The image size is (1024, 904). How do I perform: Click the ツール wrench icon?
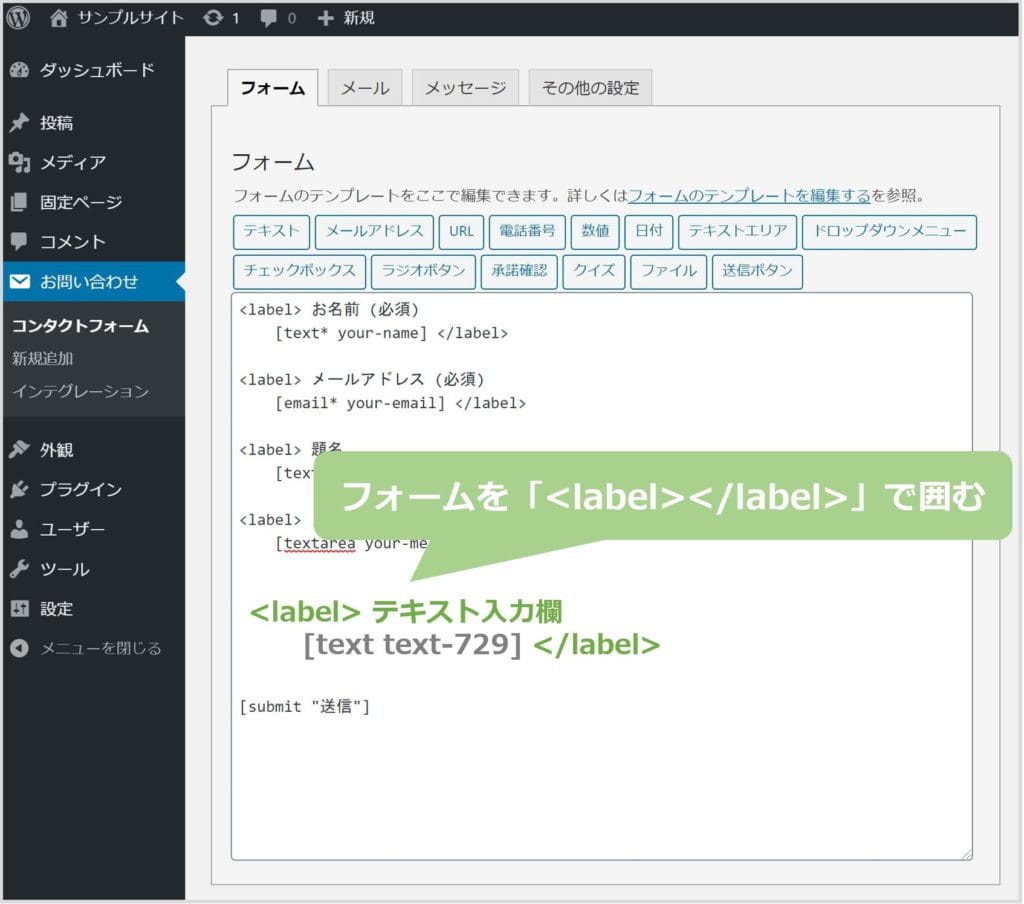click(x=20, y=569)
